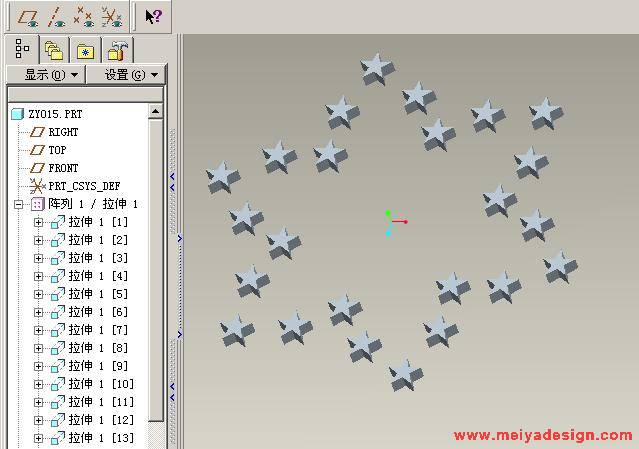Select 拉伸 1 [11] text
The image size is (639, 449).
tap(101, 402)
